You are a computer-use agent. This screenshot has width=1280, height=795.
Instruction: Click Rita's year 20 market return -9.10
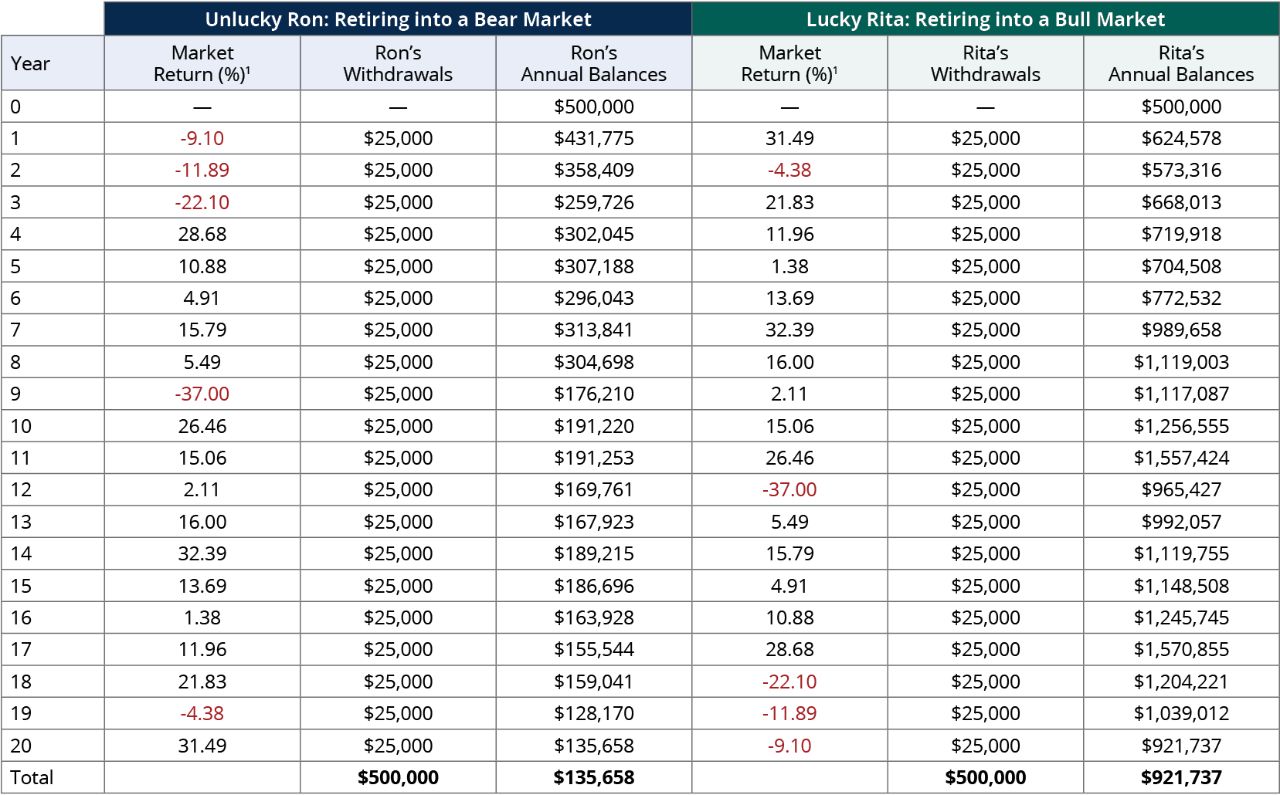pos(789,746)
